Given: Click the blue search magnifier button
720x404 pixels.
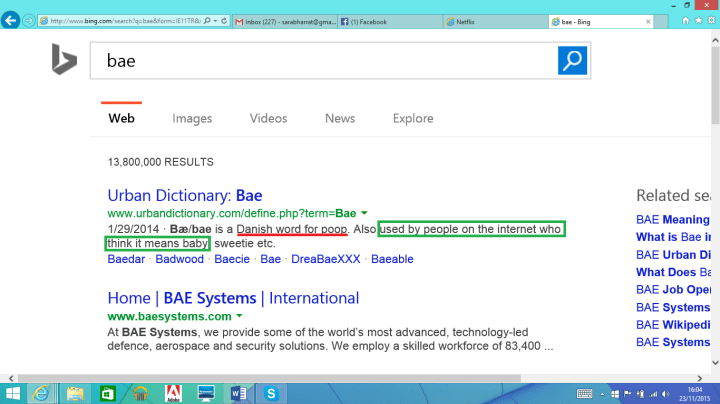Looking at the screenshot, I should 573,61.
